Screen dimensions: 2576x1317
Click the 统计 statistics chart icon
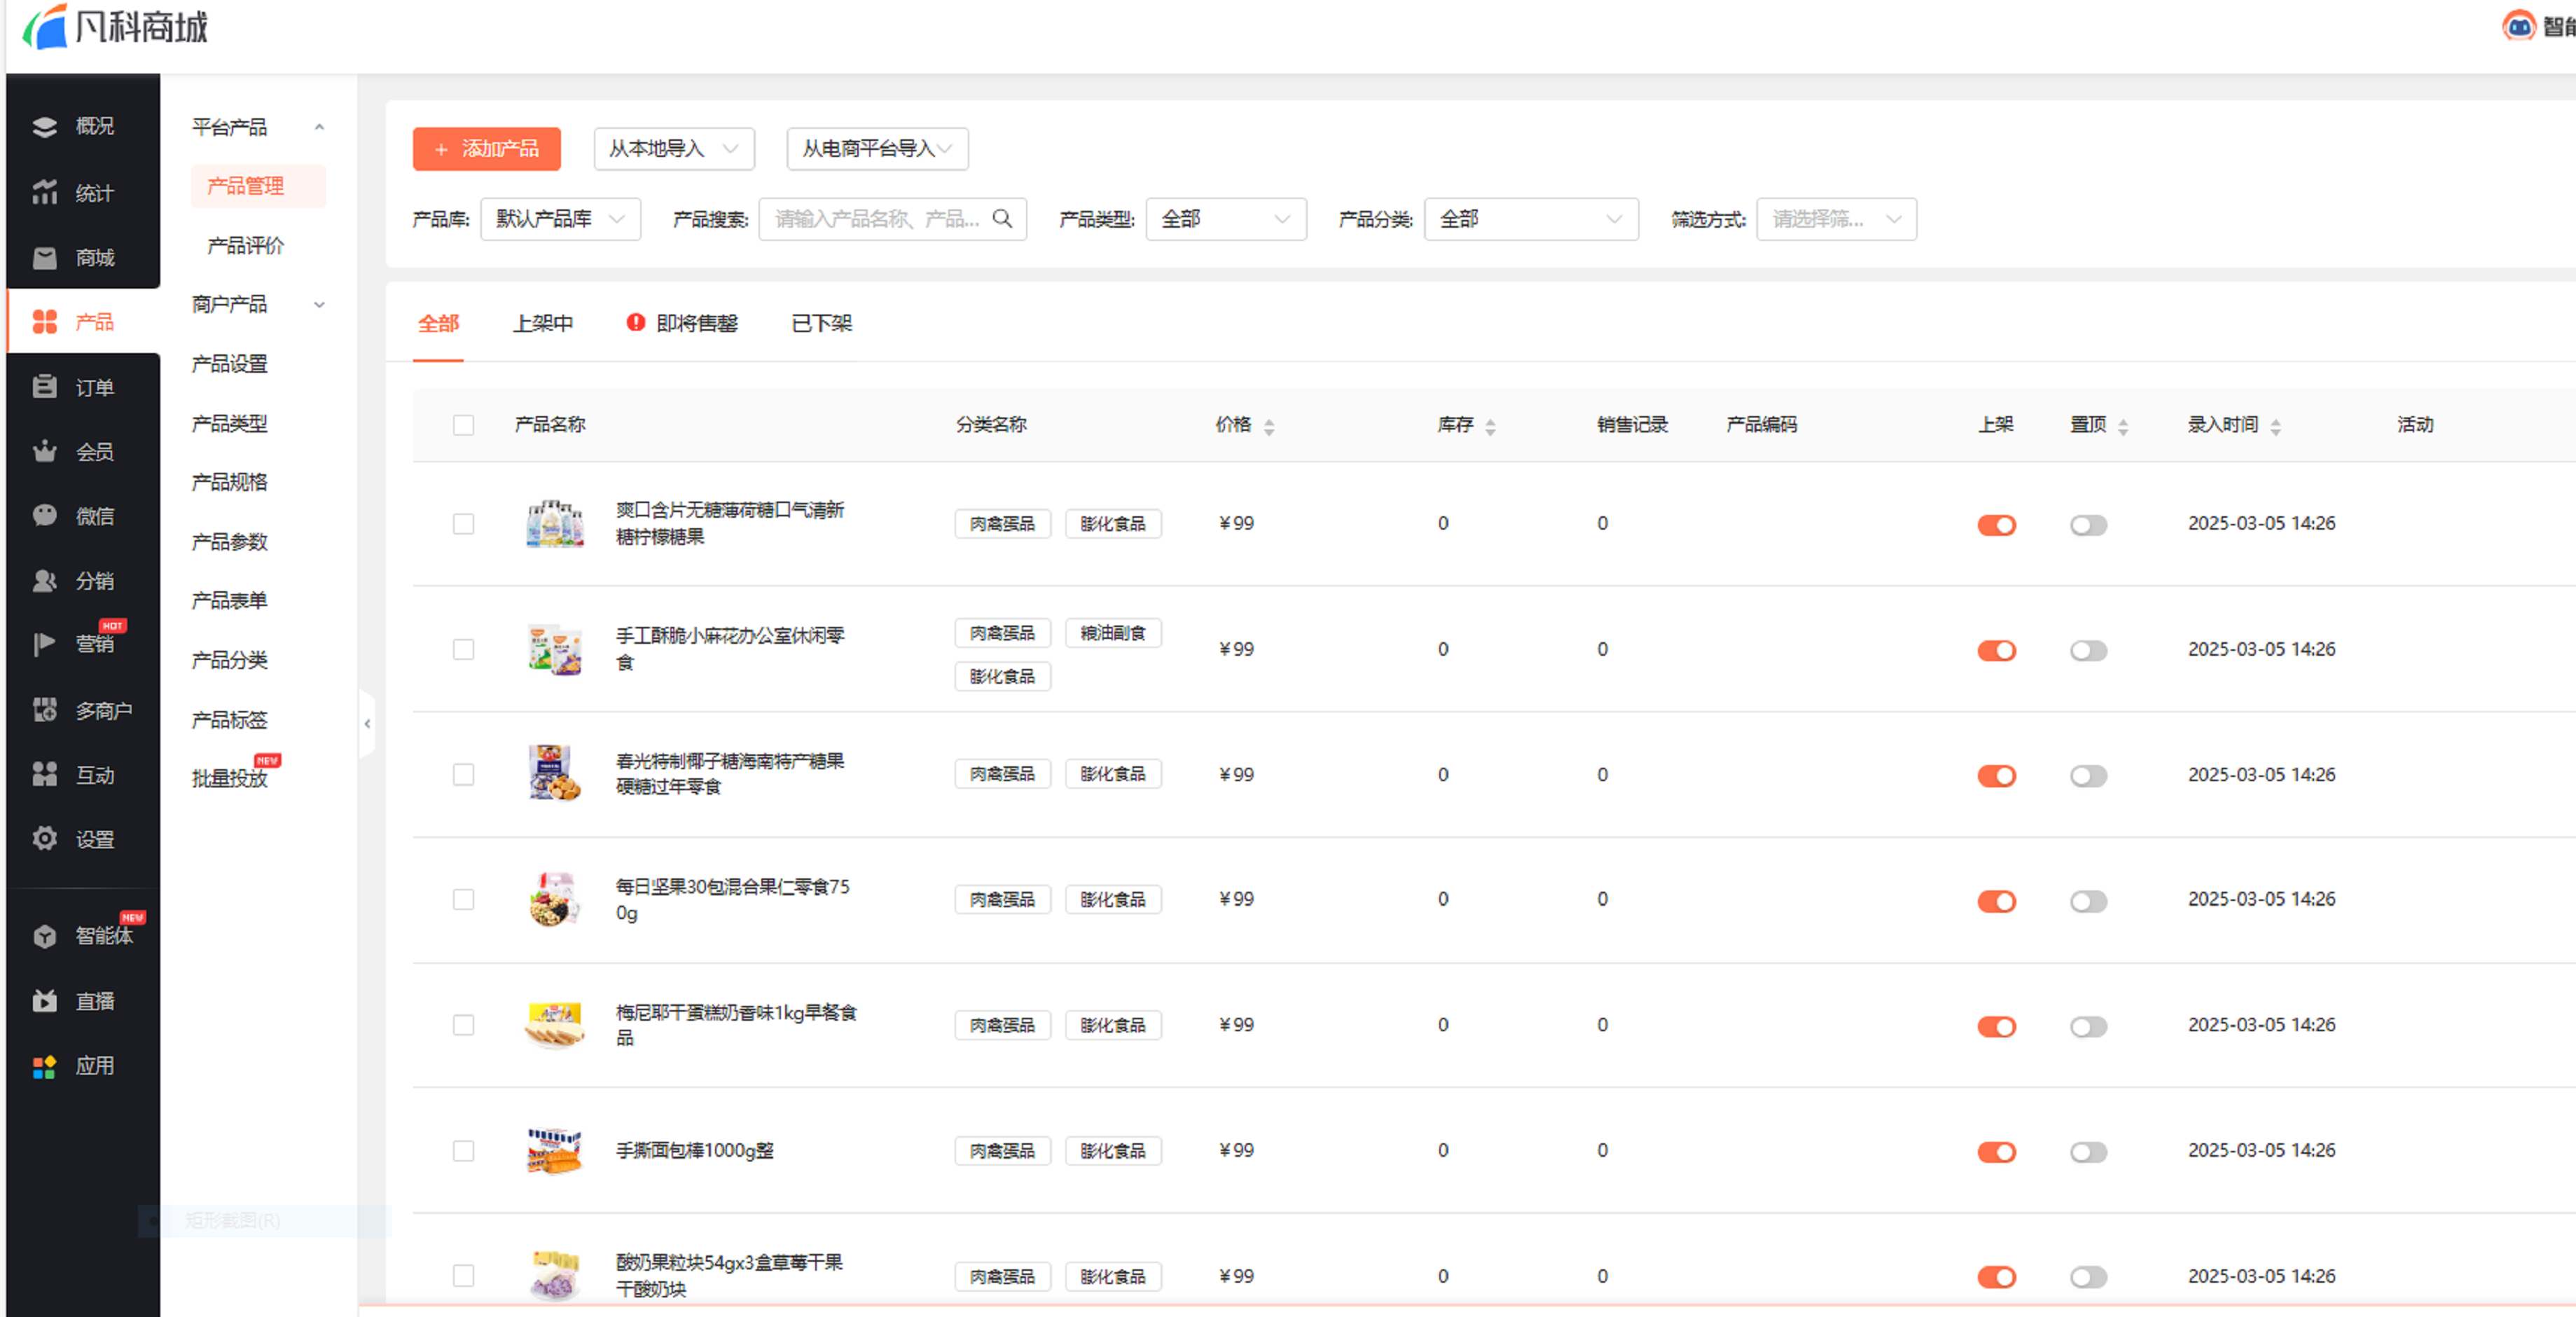[x=44, y=192]
